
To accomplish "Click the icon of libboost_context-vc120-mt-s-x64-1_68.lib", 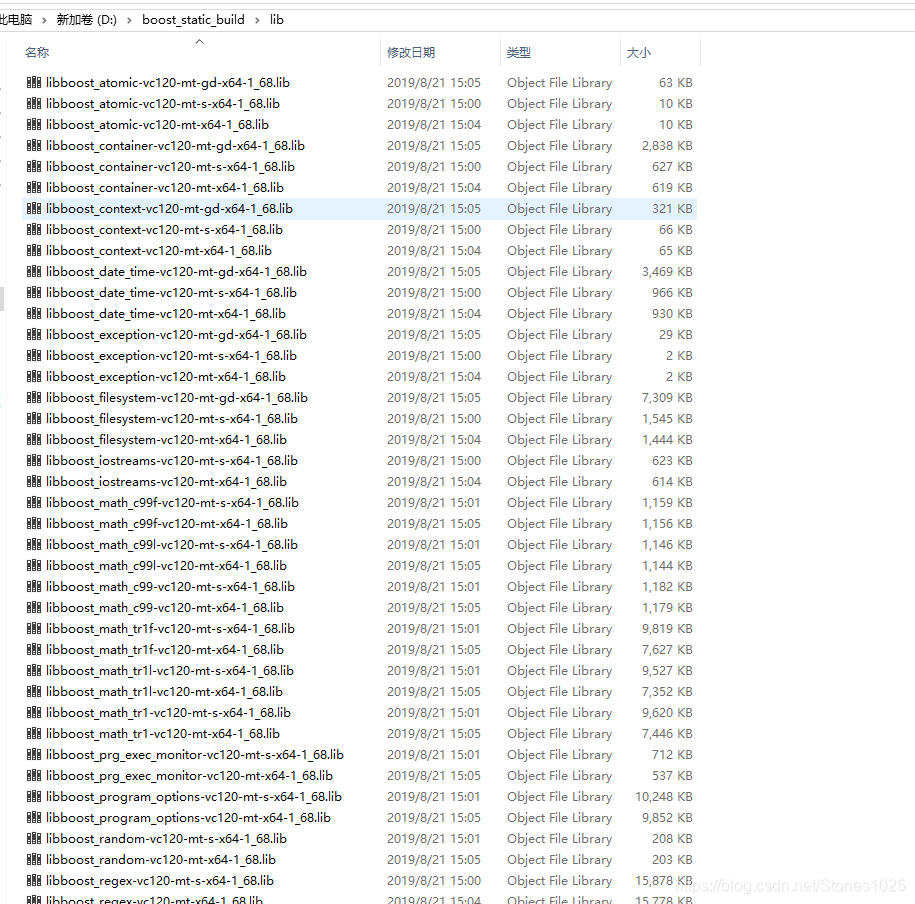I will (x=34, y=229).
